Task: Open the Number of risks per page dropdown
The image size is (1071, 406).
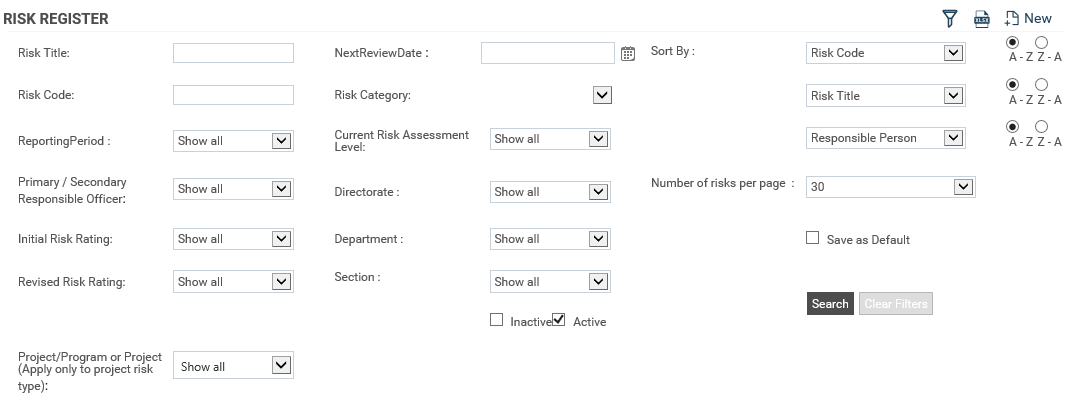Action: click(x=891, y=187)
